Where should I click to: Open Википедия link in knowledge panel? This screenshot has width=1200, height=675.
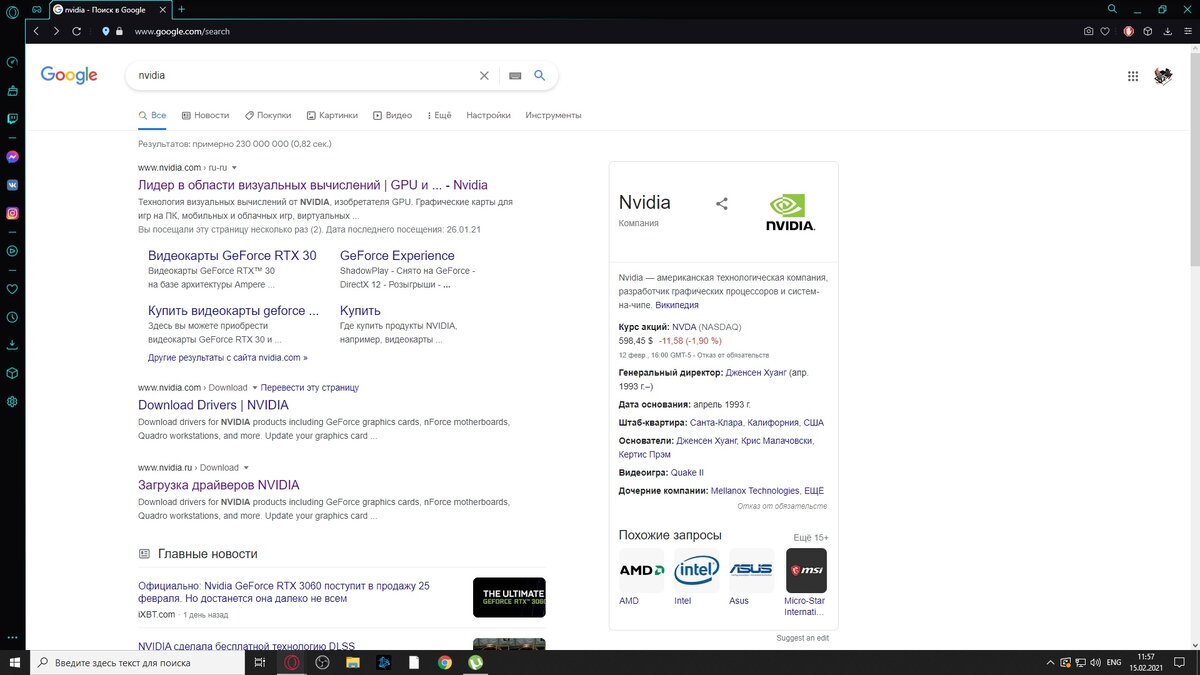677,305
